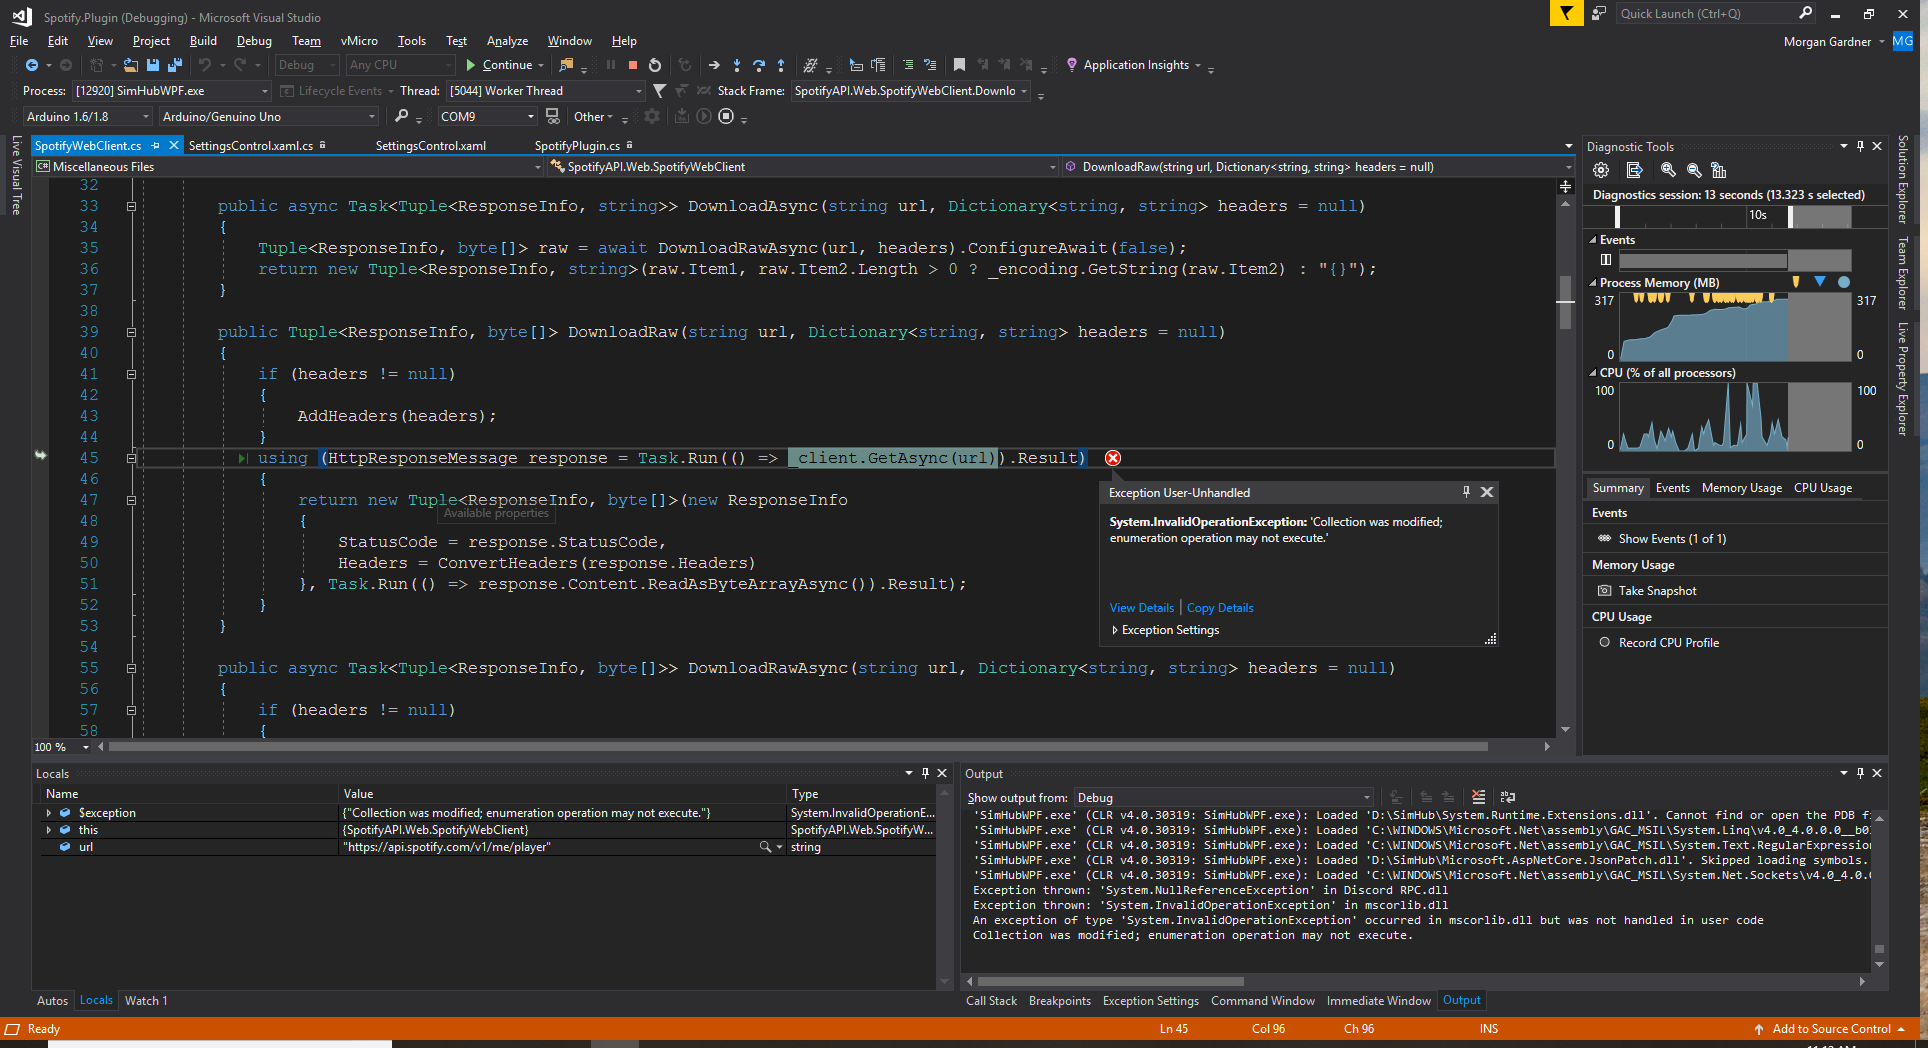Open the COM9 port dropdown
The height and width of the screenshot is (1048, 1928).
tap(488, 116)
